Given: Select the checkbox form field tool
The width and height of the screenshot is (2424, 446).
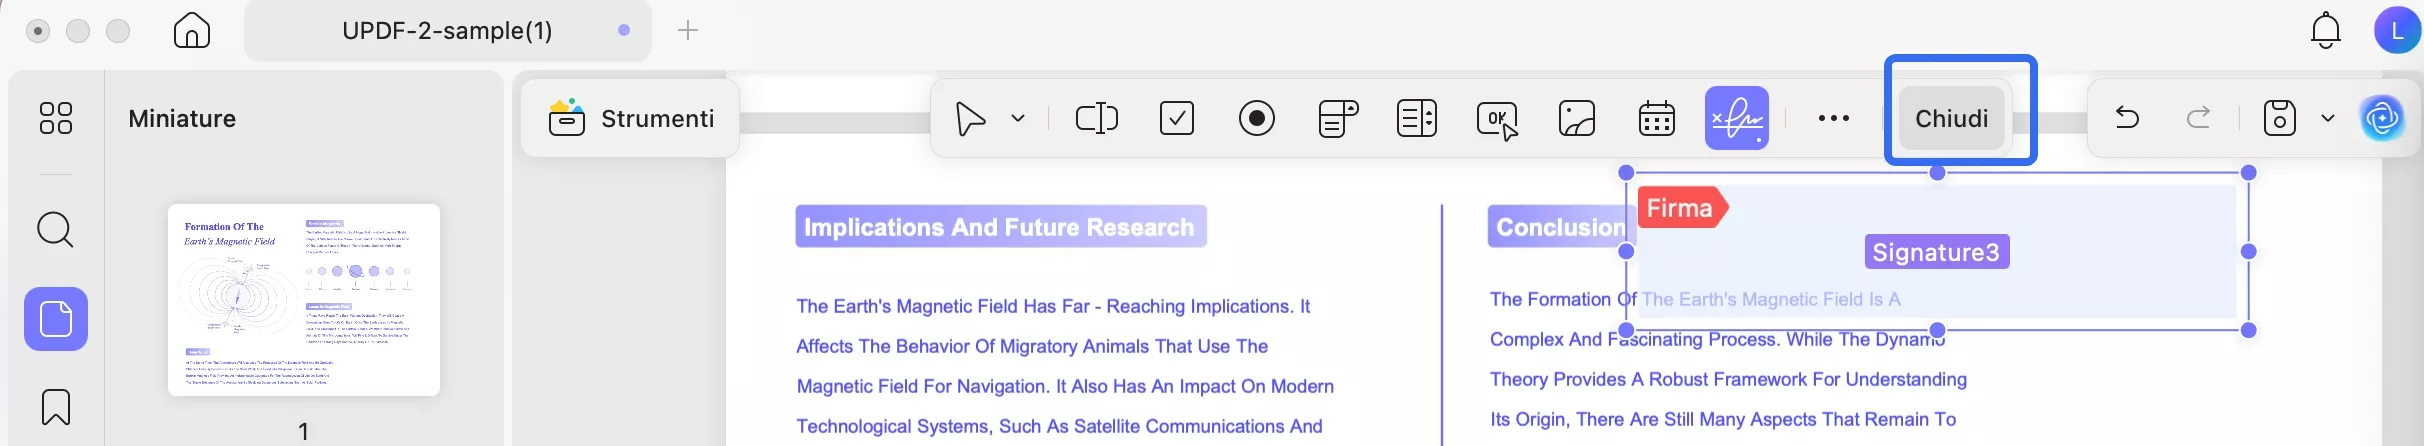Looking at the screenshot, I should tap(1176, 118).
